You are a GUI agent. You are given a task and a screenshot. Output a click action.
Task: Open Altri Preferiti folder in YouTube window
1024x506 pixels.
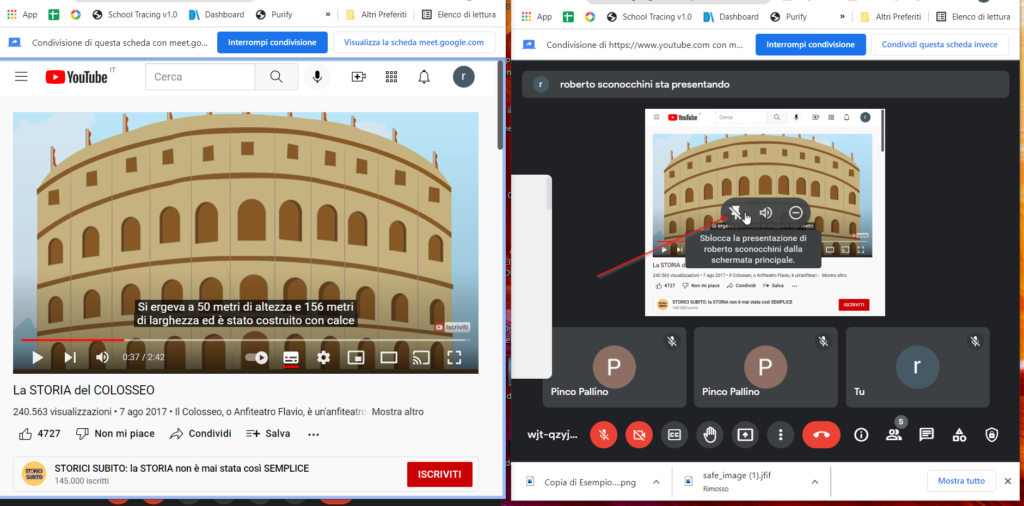[376, 14]
